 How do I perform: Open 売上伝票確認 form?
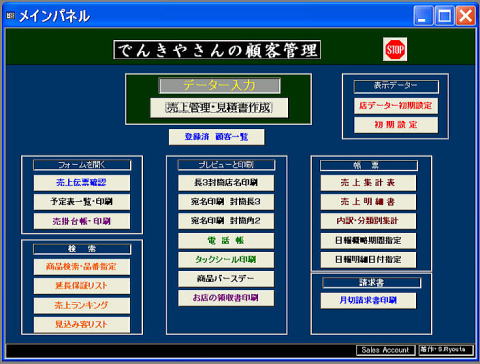click(x=82, y=182)
